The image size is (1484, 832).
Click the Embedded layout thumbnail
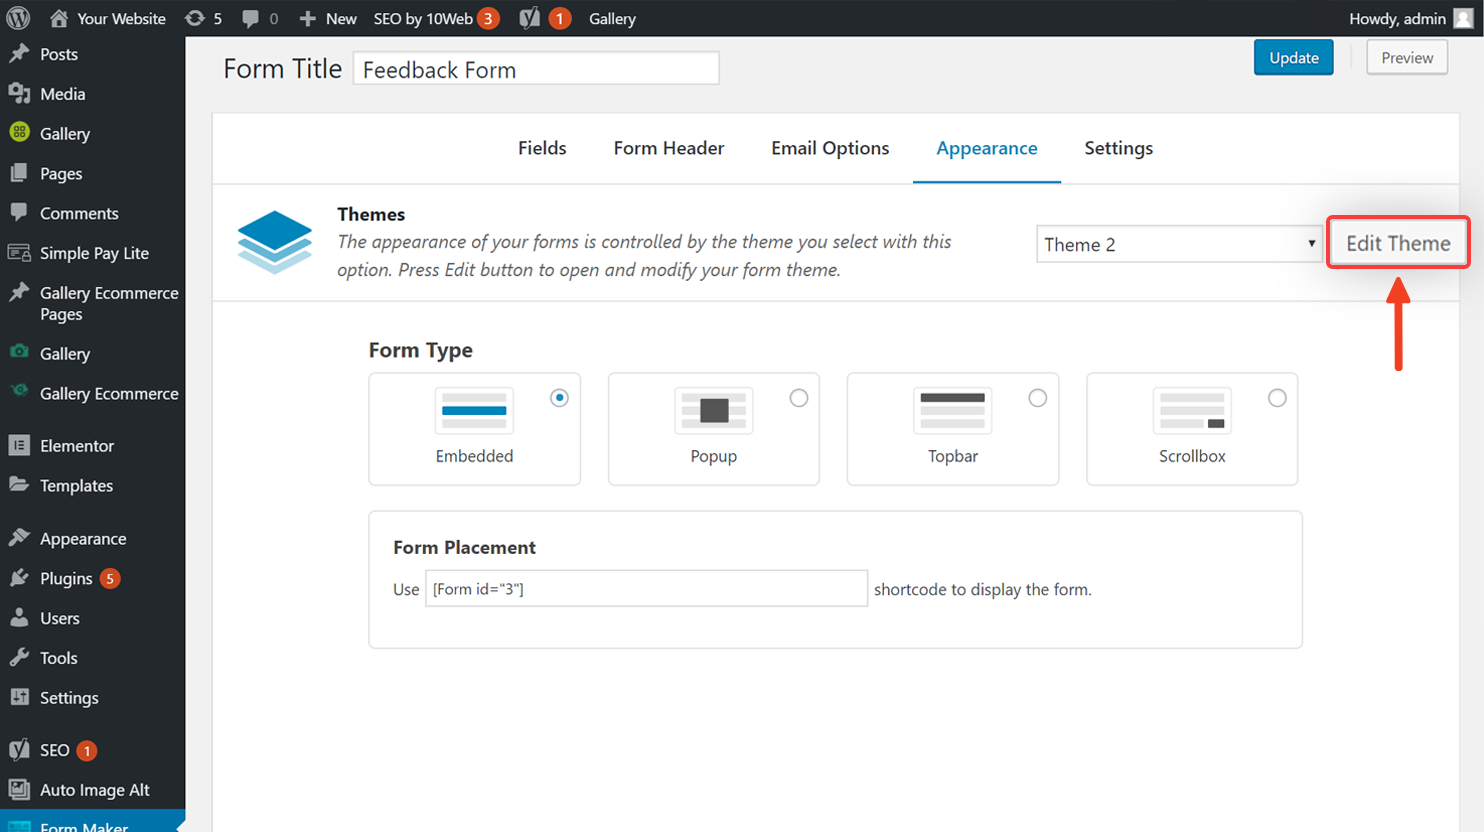(x=474, y=411)
